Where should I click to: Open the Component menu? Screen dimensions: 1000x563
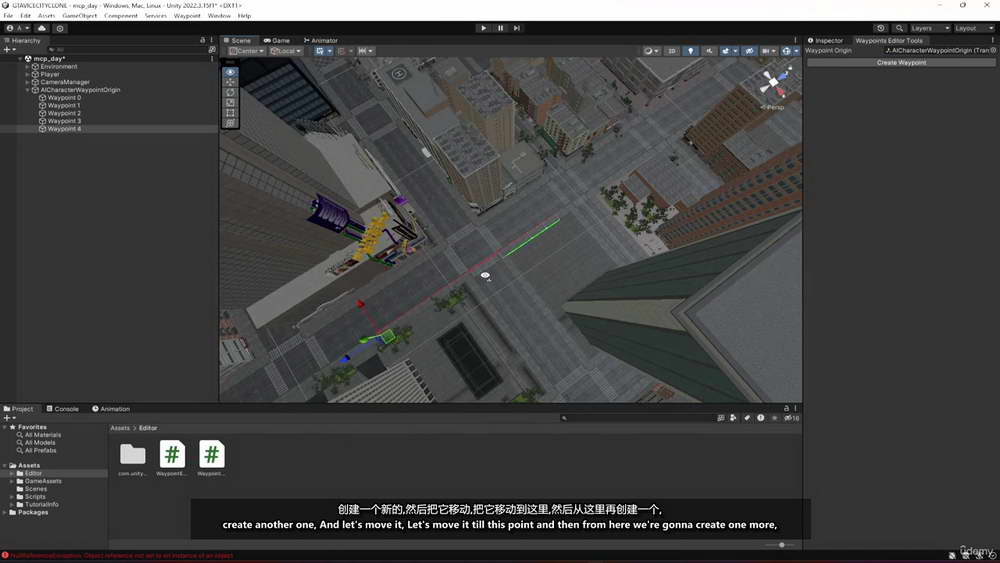tap(121, 15)
